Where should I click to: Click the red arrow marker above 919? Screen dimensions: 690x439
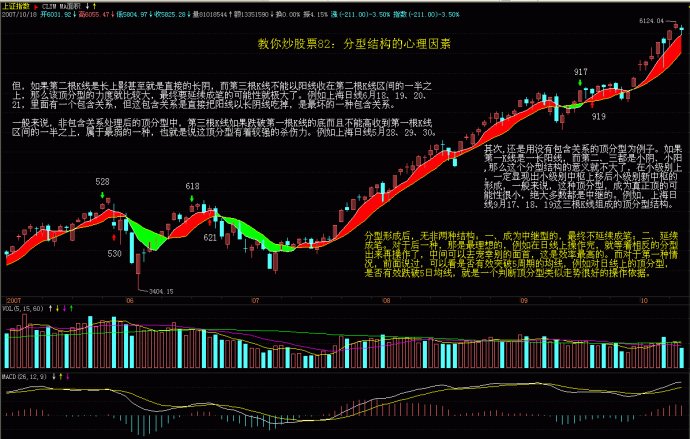592,104
